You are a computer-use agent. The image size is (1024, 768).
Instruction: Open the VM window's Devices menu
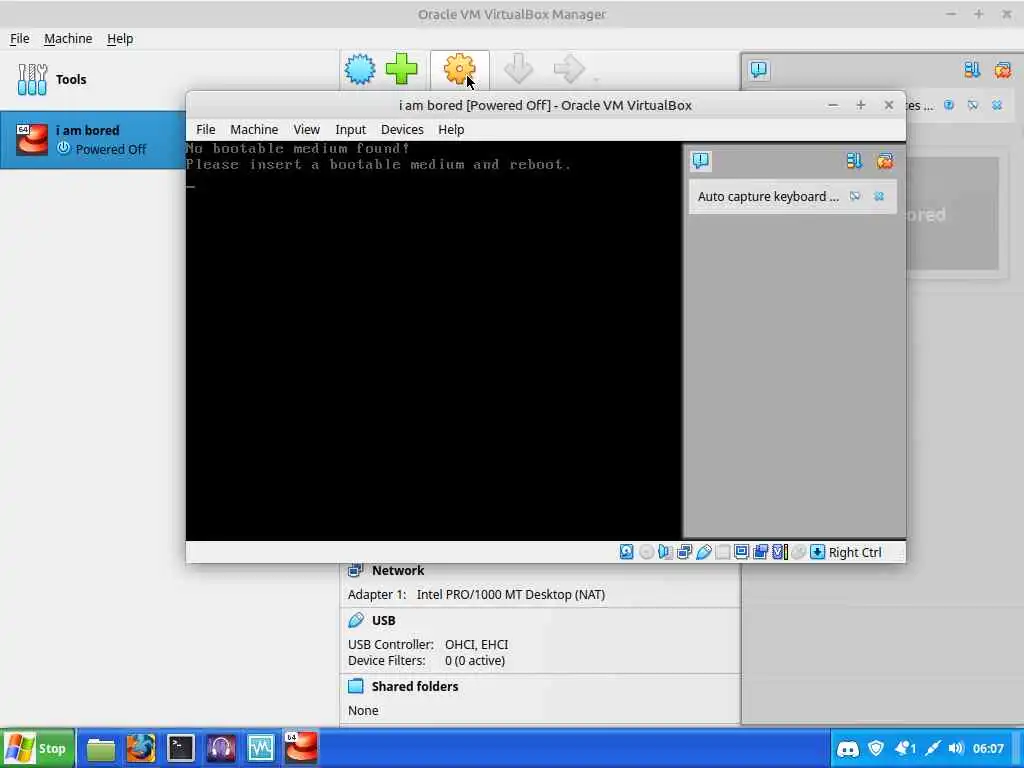[x=402, y=129]
